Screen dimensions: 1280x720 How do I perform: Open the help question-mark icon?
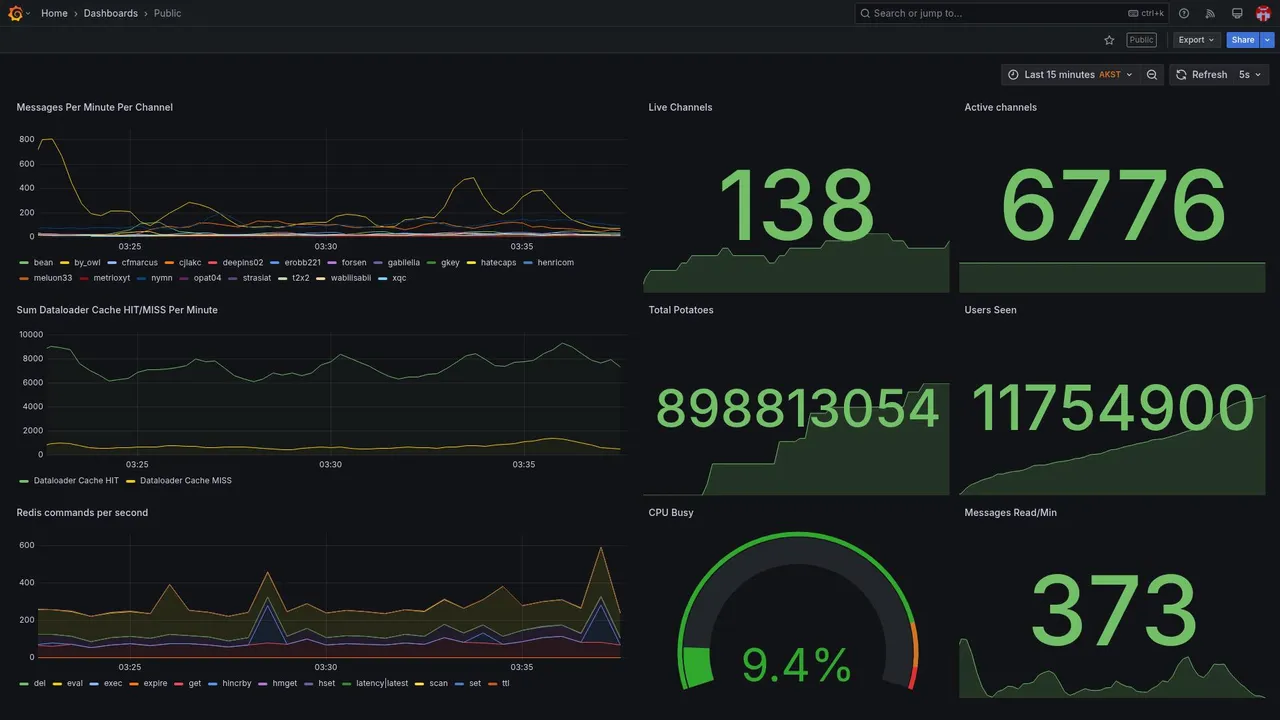(1184, 13)
